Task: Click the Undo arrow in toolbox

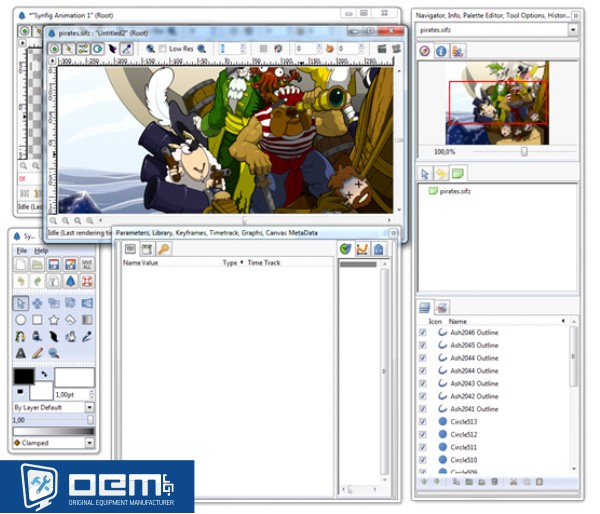Action: pyautogui.click(x=21, y=282)
